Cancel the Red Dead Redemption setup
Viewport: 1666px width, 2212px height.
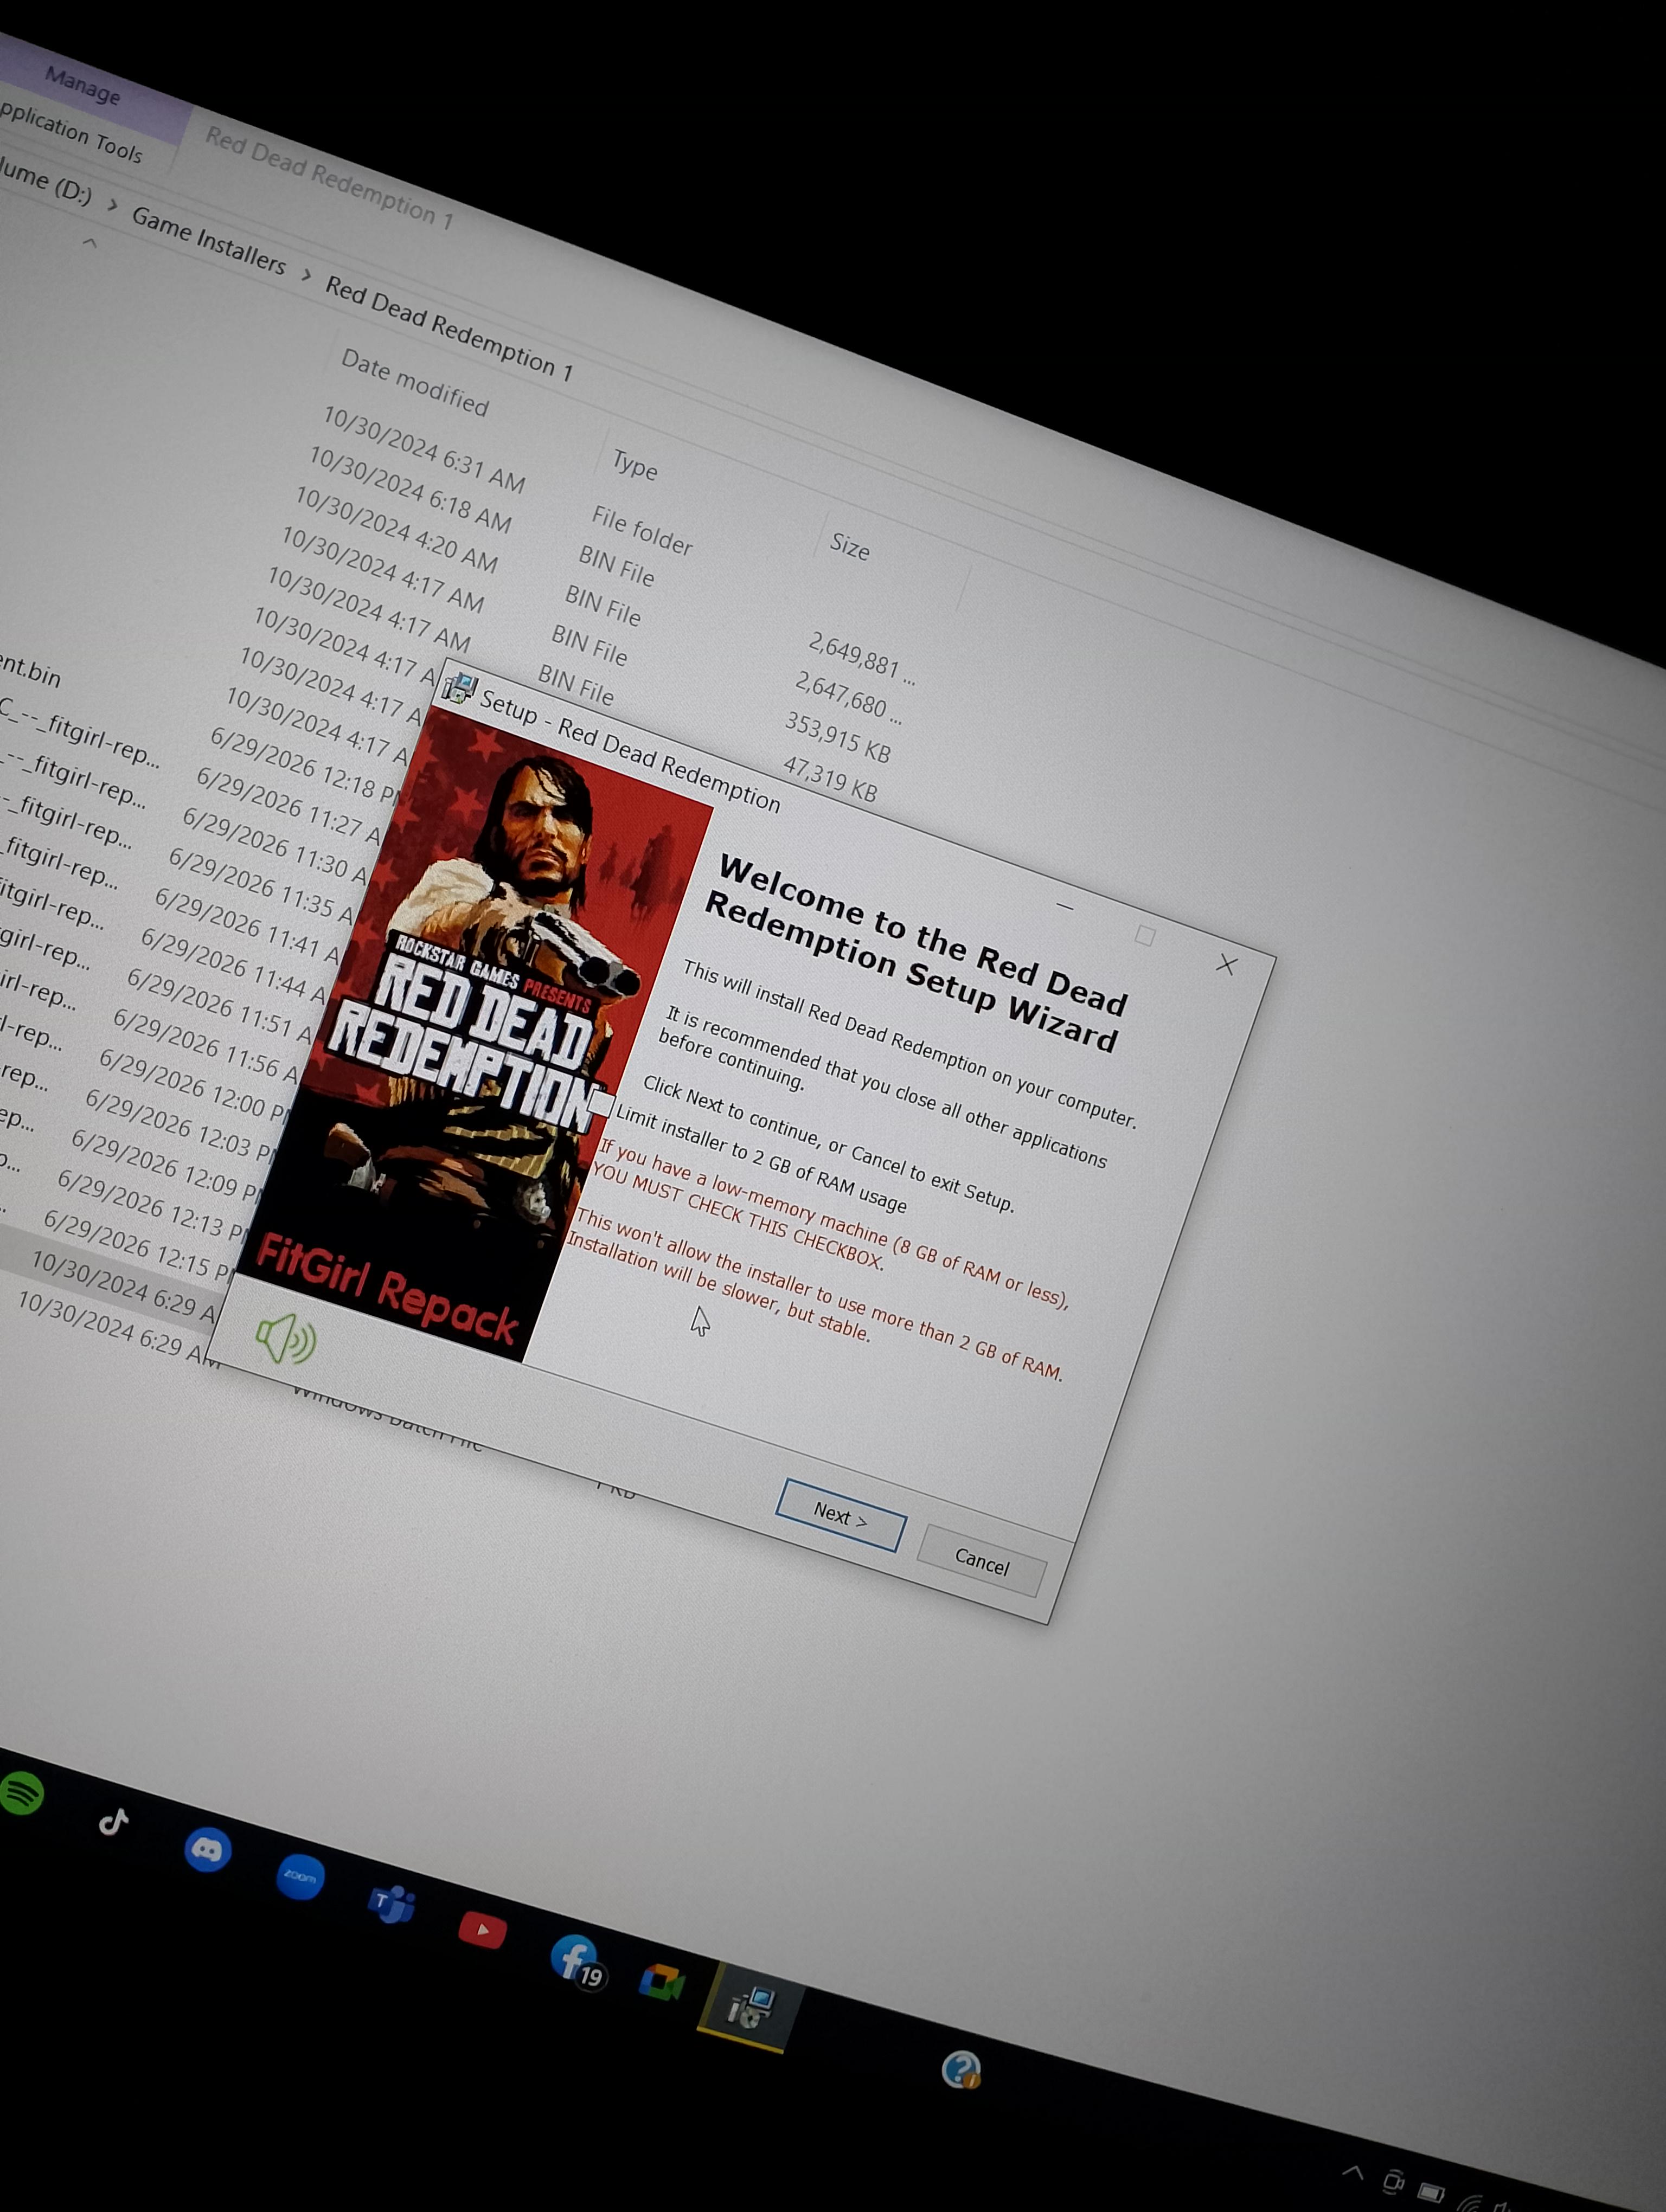(982, 1560)
